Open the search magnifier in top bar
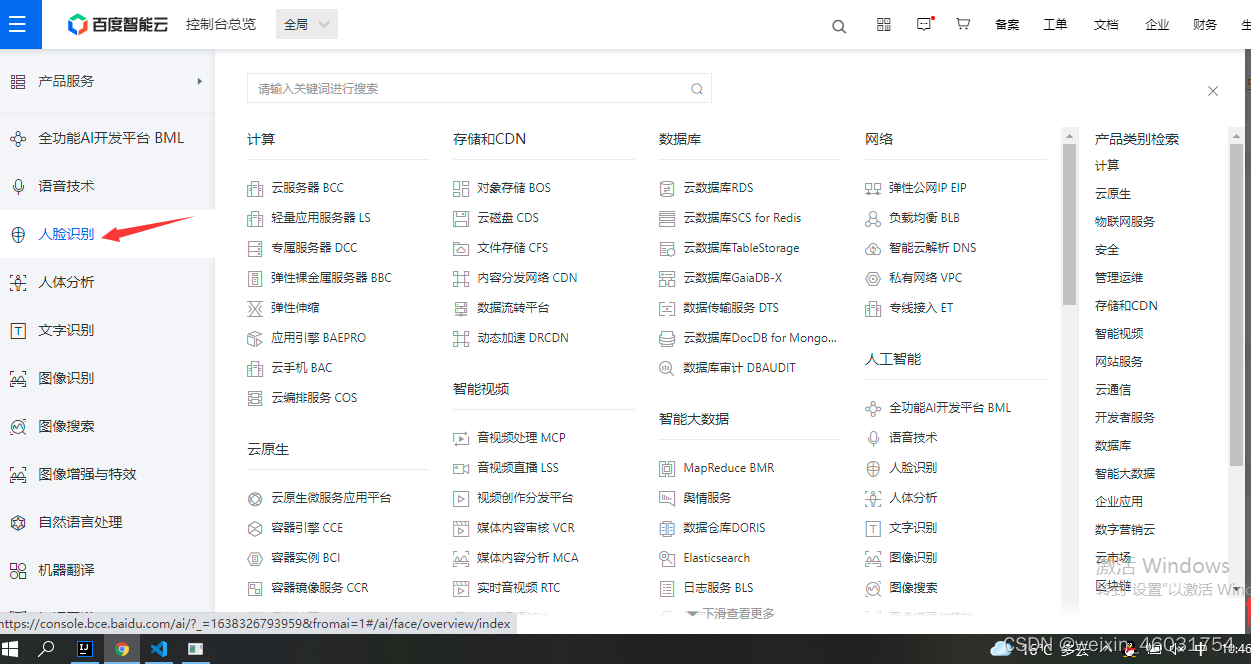 (x=839, y=26)
